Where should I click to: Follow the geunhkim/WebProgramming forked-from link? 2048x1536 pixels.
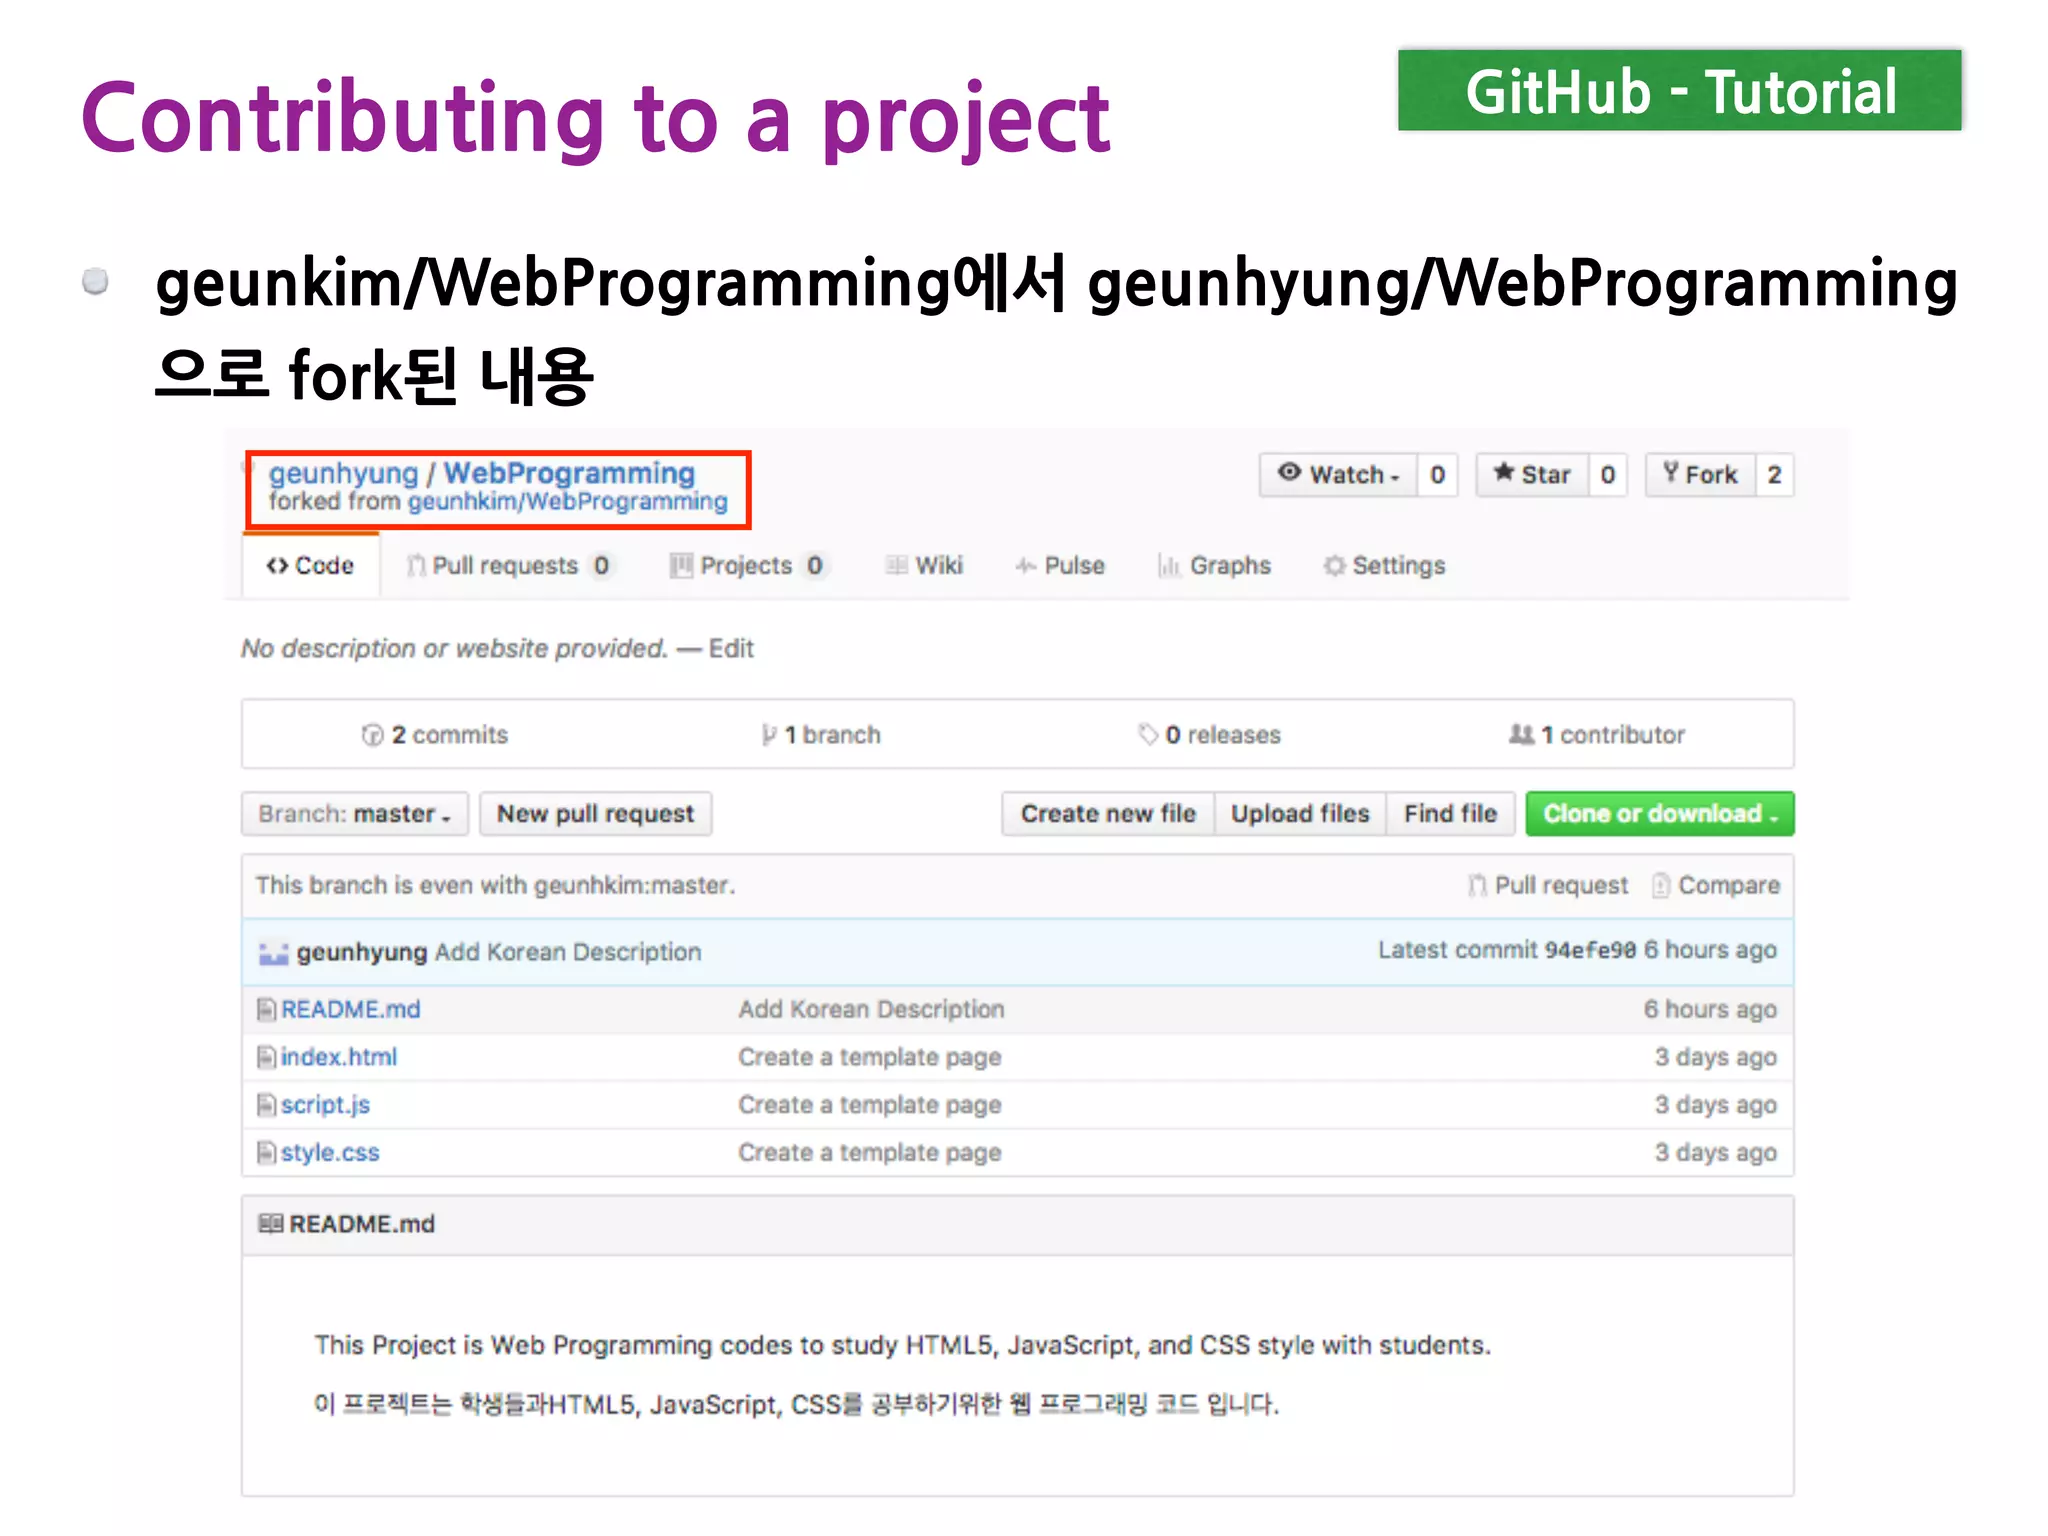coord(567,501)
